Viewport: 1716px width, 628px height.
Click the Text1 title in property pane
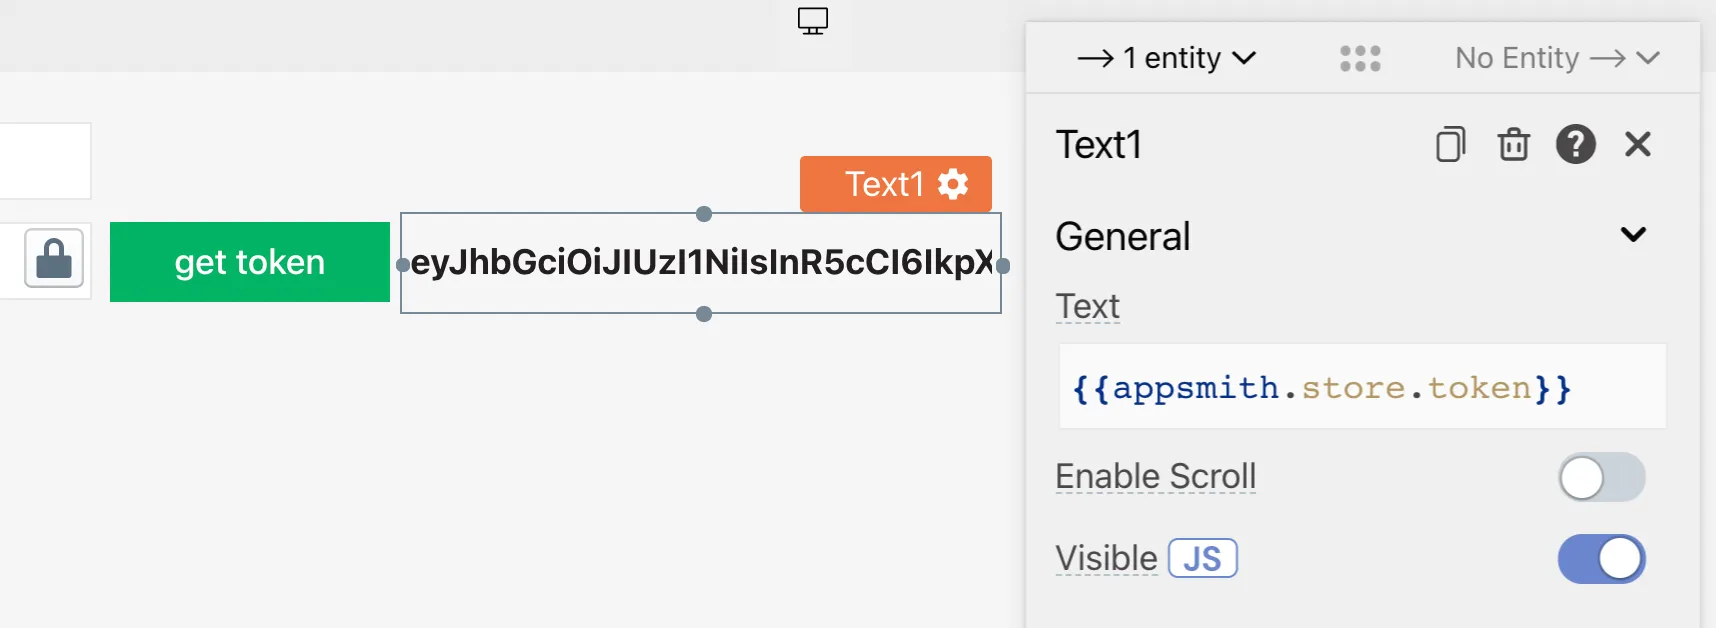click(1099, 145)
